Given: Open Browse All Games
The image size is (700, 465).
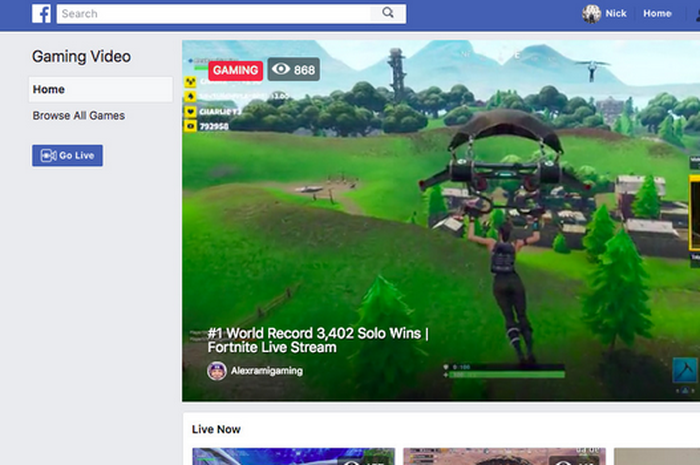Looking at the screenshot, I should [79, 116].
